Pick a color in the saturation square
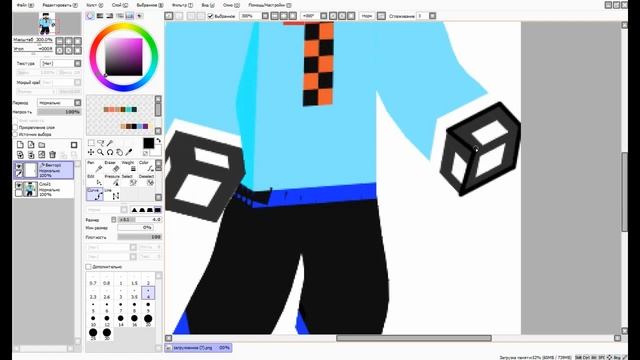This screenshot has height=360, width=640. click(x=124, y=57)
